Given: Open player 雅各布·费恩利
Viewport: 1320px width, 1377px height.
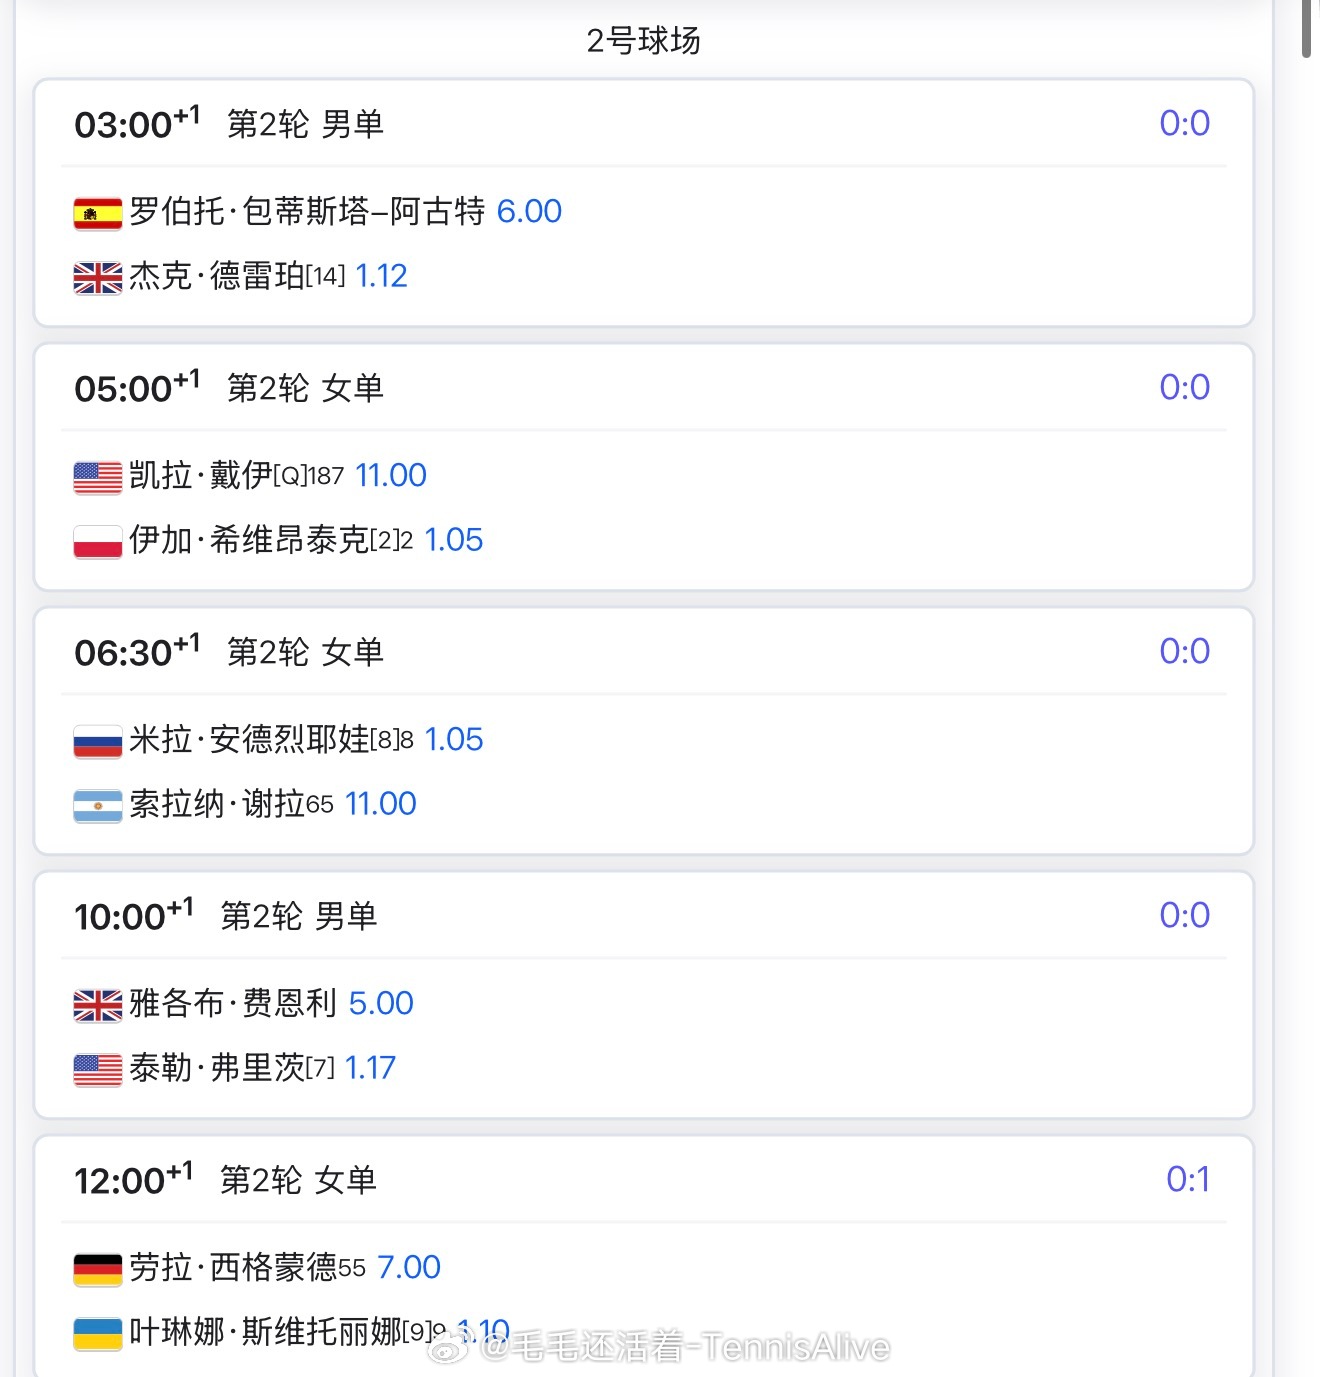Looking at the screenshot, I should 233,1003.
